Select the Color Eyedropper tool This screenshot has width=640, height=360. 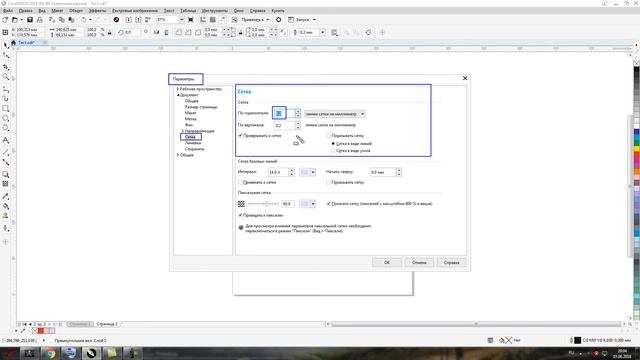[x=6, y=196]
